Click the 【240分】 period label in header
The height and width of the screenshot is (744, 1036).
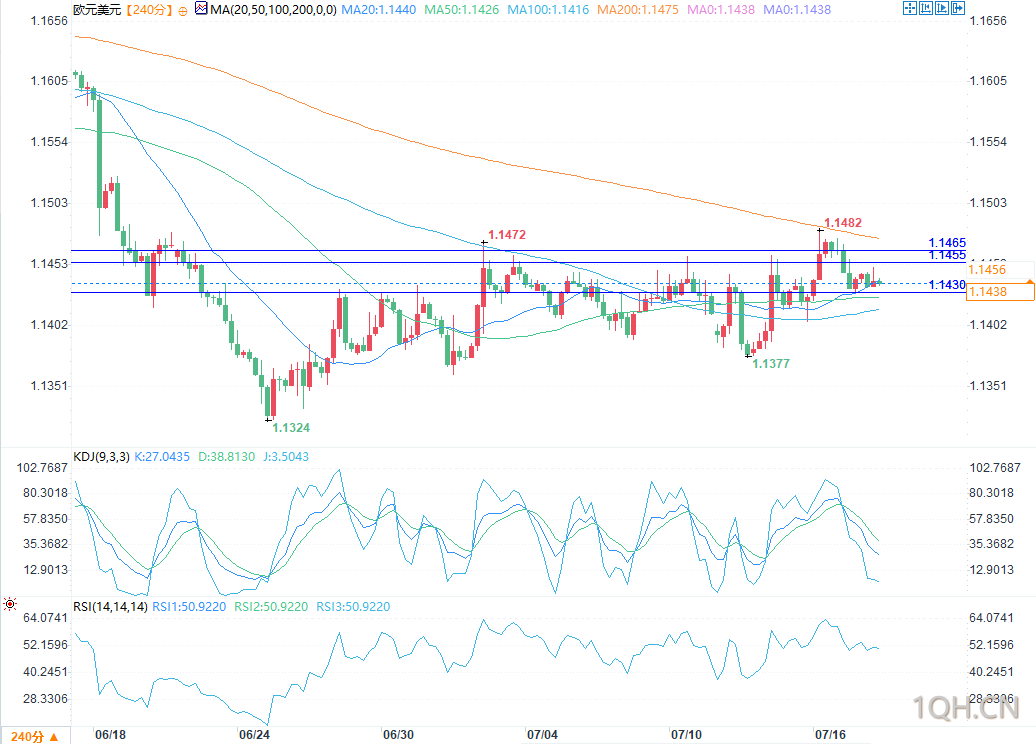pyautogui.click(x=149, y=10)
